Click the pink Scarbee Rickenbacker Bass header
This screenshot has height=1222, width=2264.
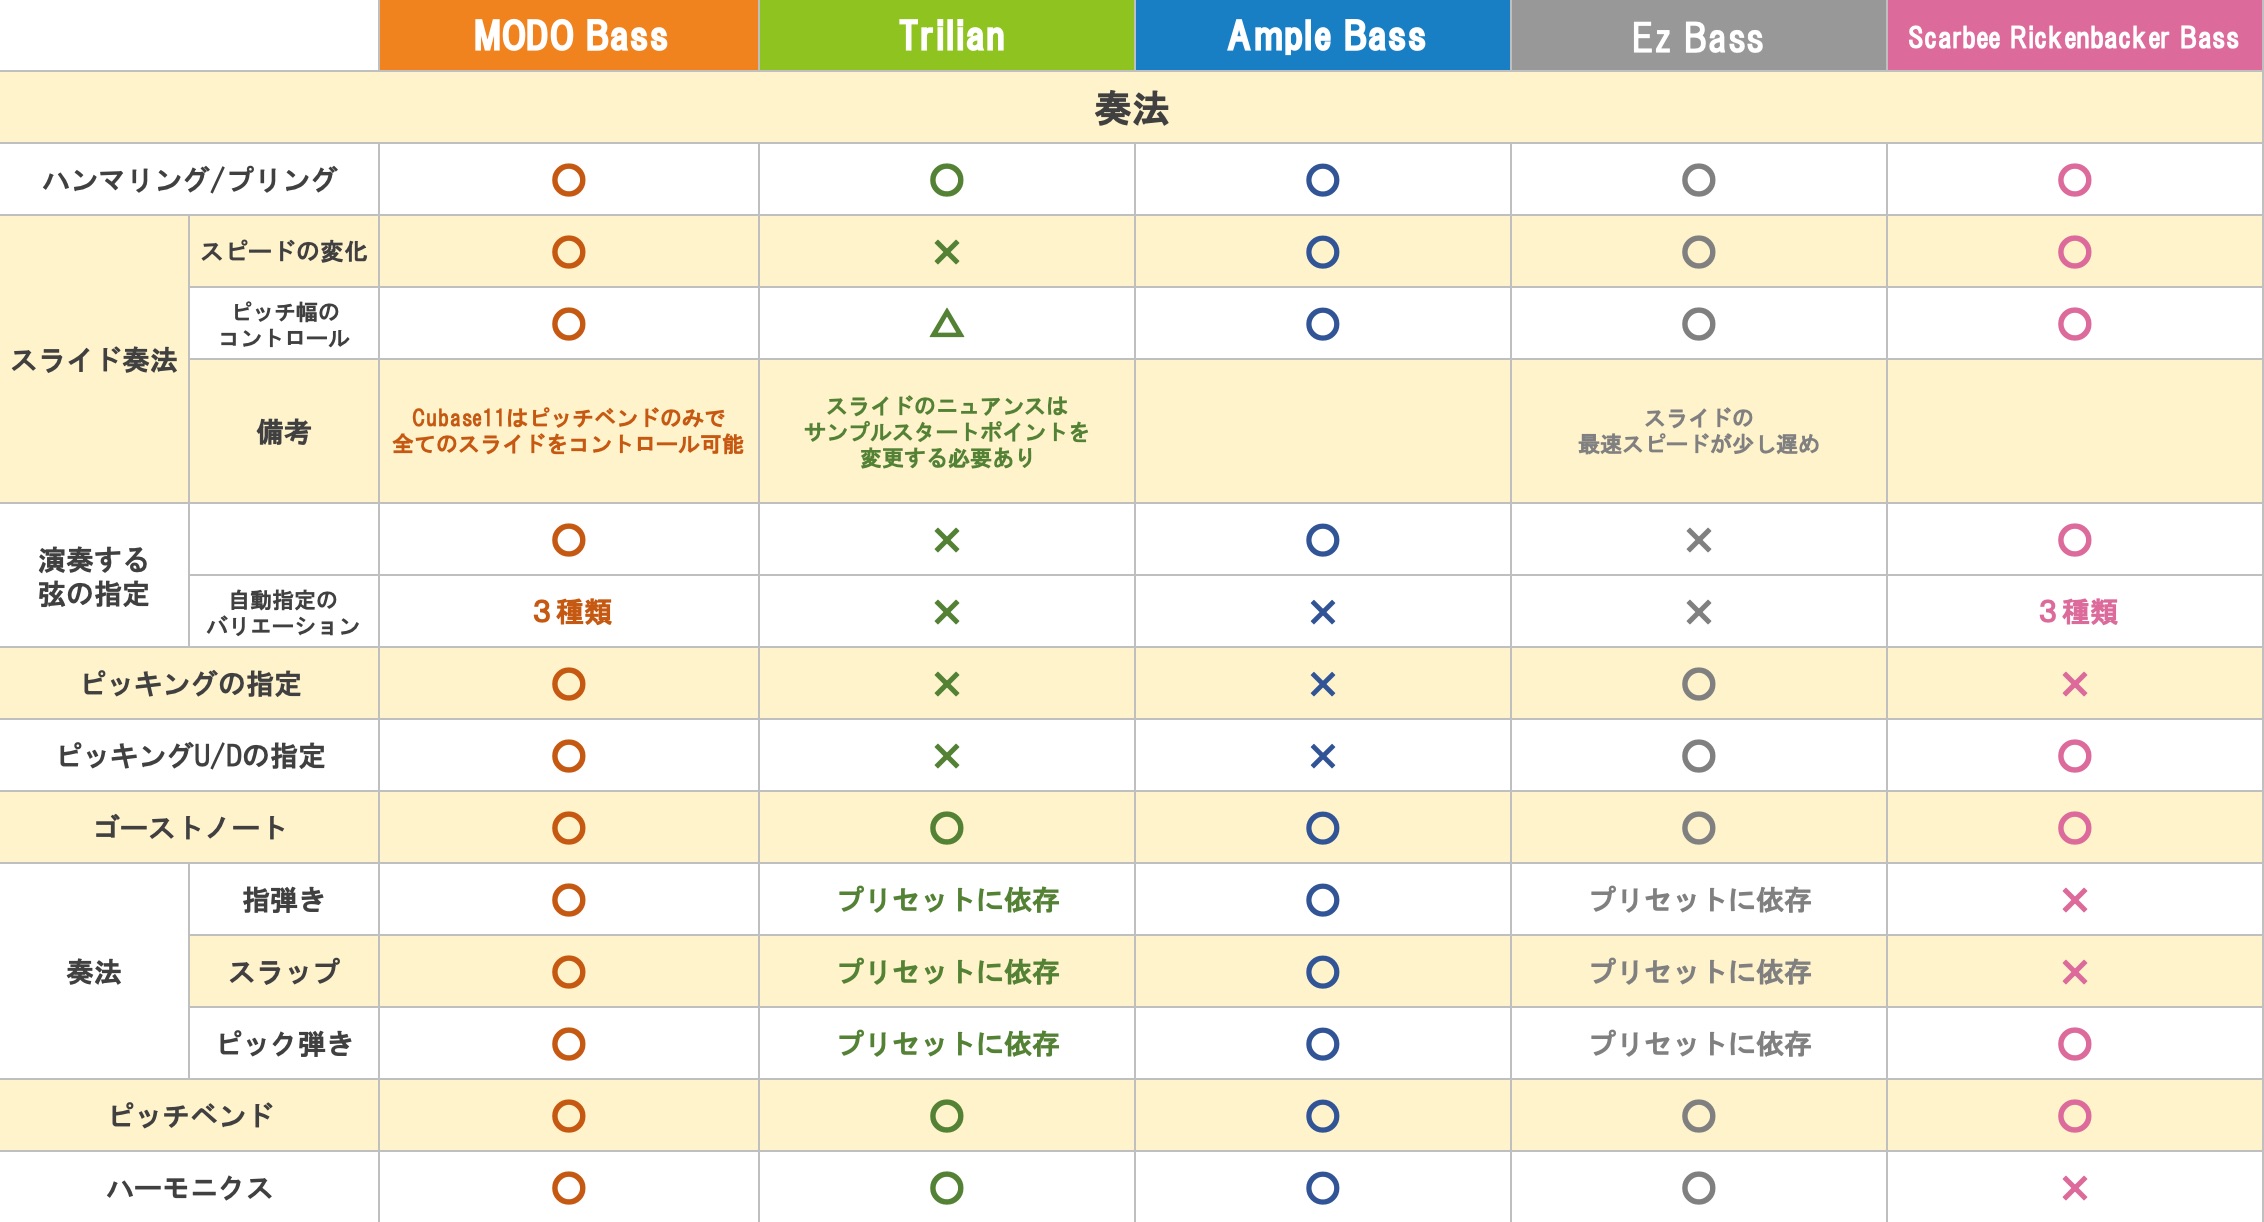pos(2074,35)
